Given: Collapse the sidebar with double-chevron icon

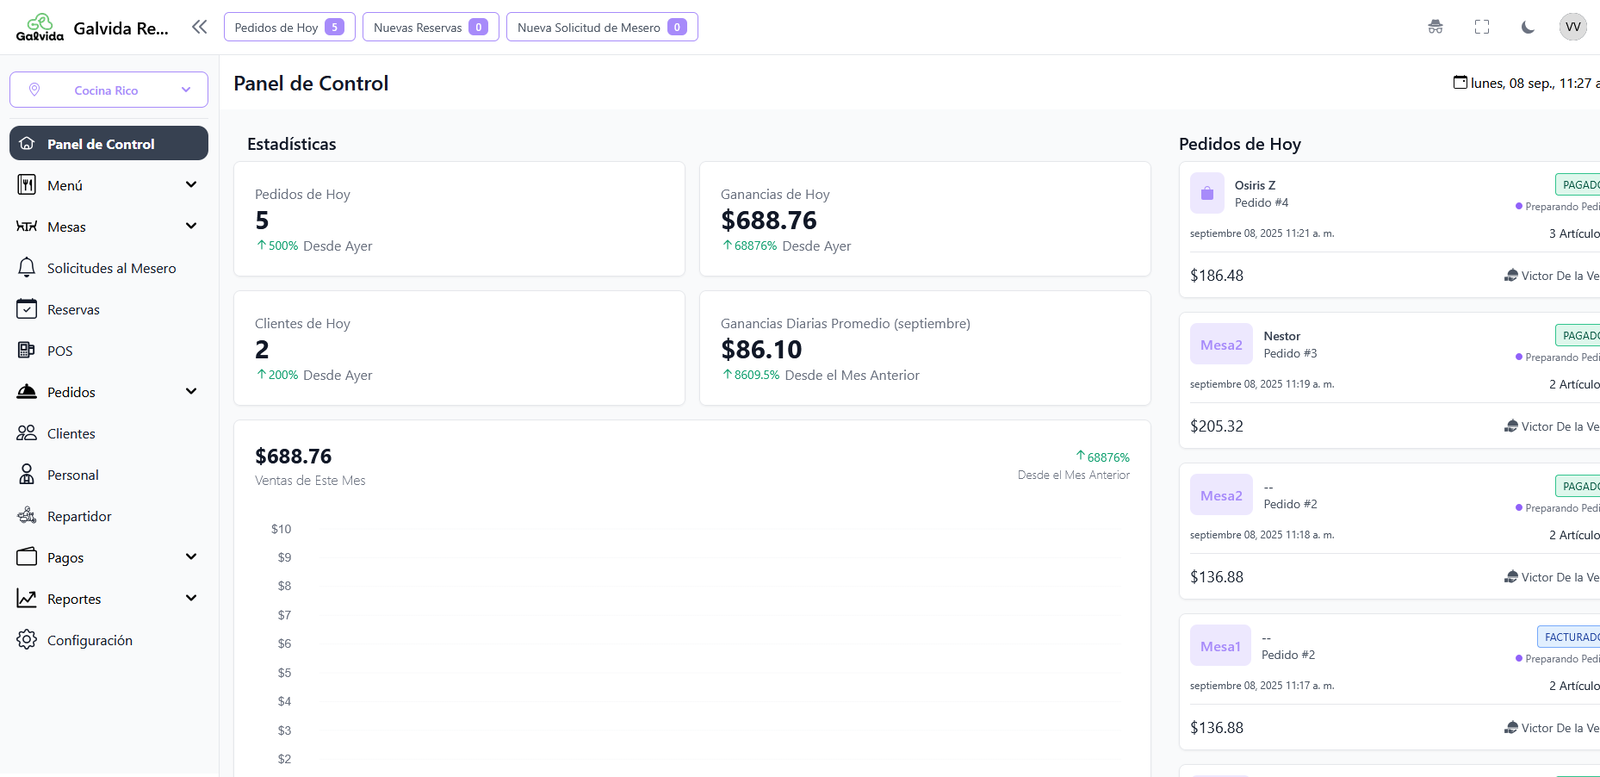Looking at the screenshot, I should click(x=199, y=27).
